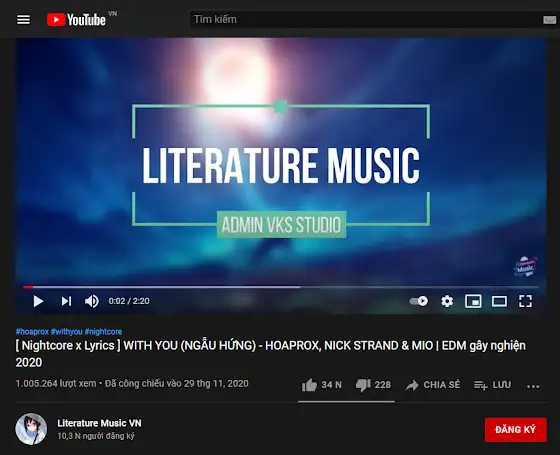Save video with the LƯU button

pos(492,385)
